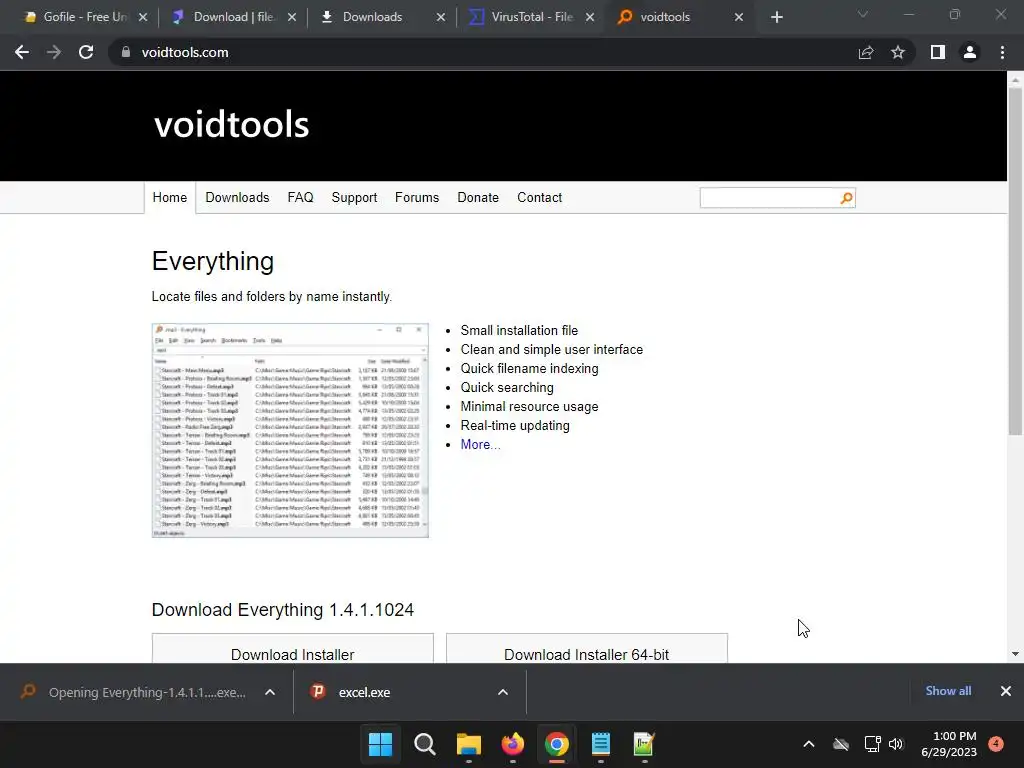Screen dimensions: 1024x768
Task: Share this page using the share icon
Action: coord(866,52)
